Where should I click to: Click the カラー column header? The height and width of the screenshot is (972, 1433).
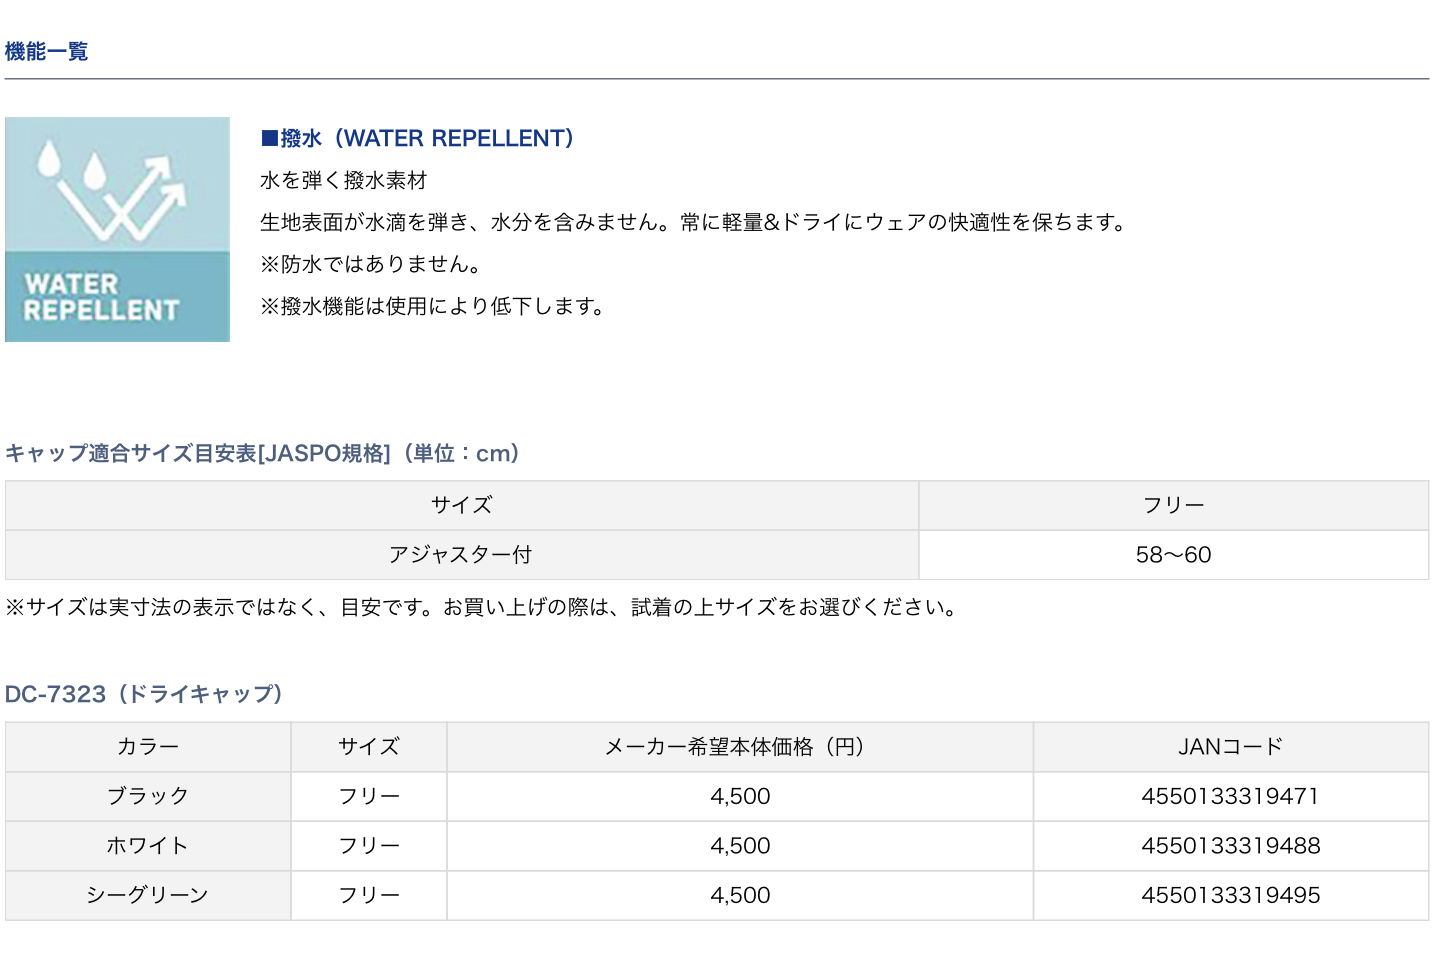(148, 747)
